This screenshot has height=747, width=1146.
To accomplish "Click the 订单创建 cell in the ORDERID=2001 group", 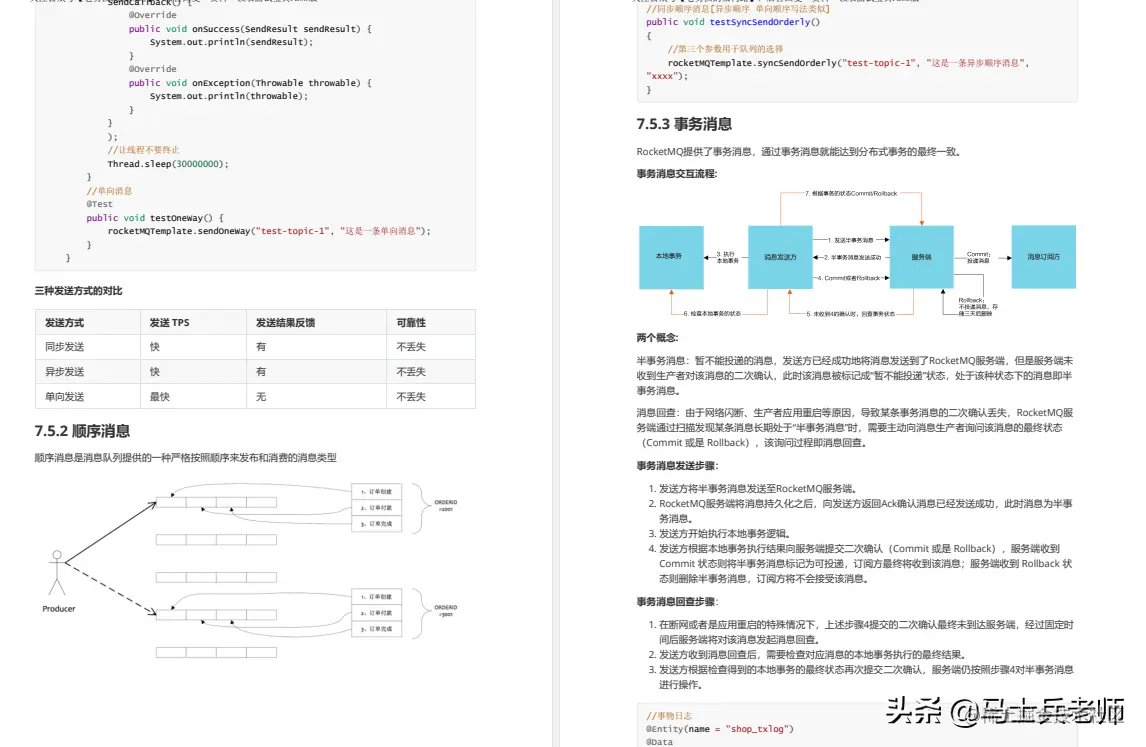I will coord(377,492).
